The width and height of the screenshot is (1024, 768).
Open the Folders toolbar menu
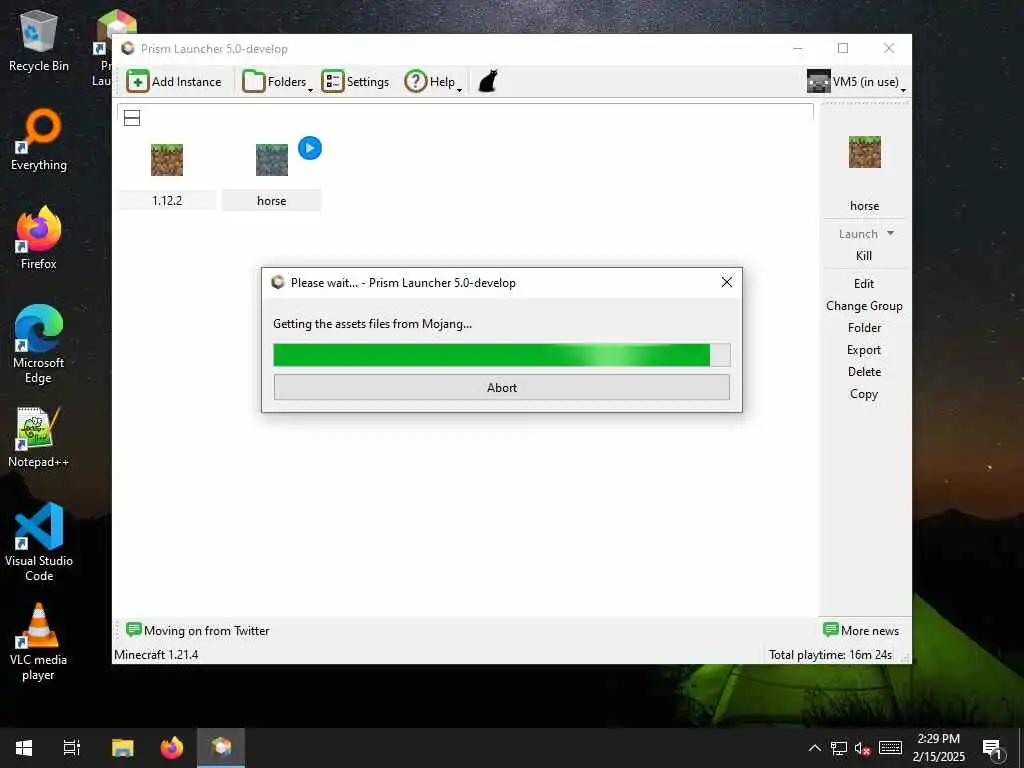tap(278, 82)
